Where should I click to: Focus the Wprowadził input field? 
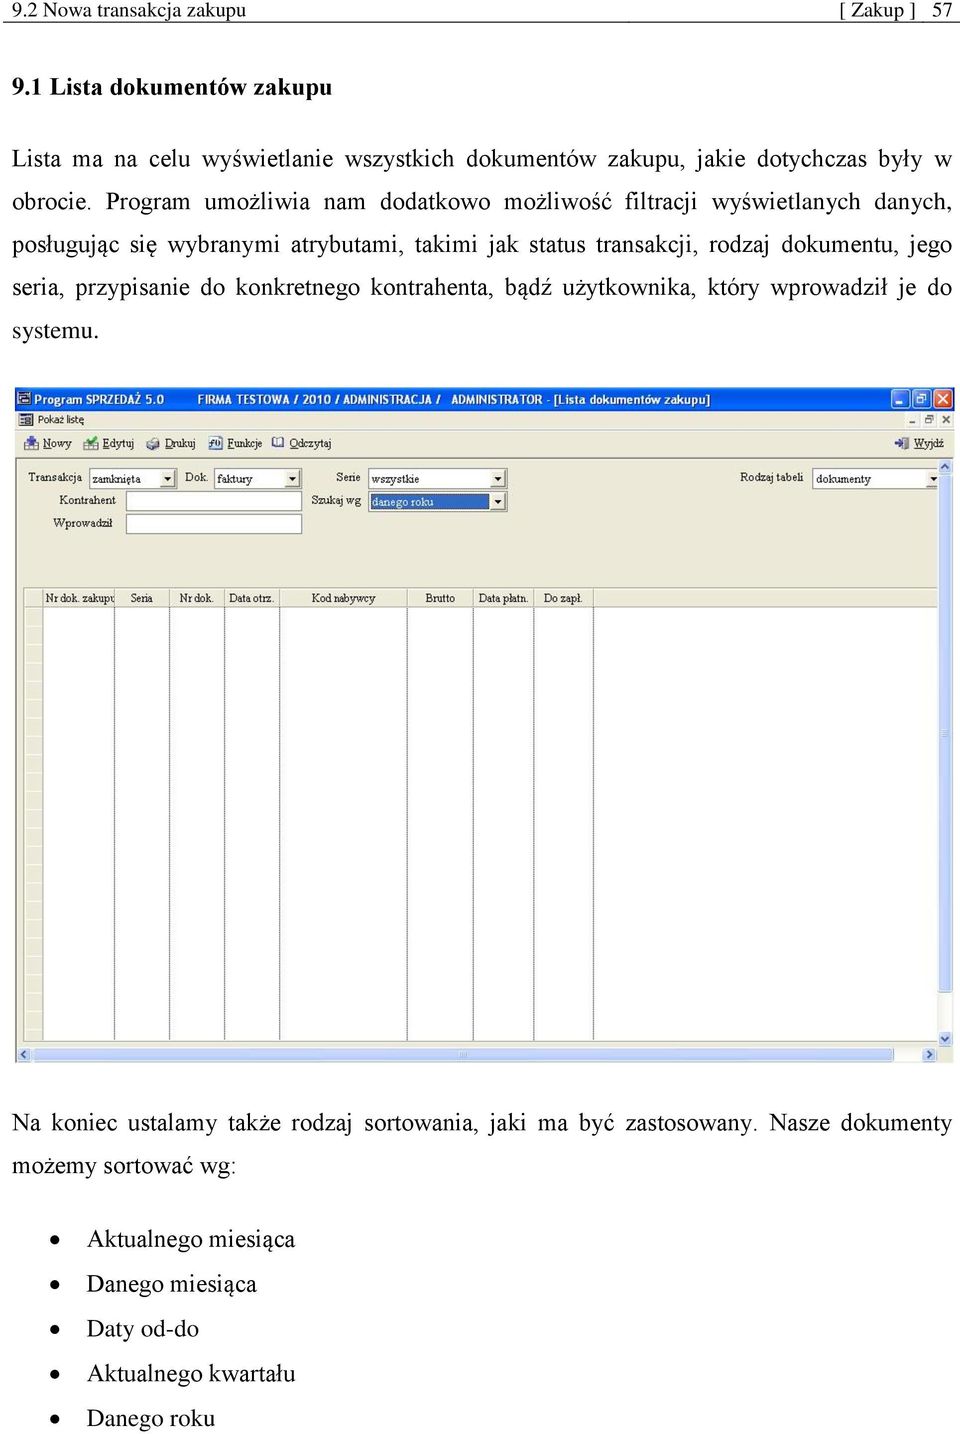214,524
